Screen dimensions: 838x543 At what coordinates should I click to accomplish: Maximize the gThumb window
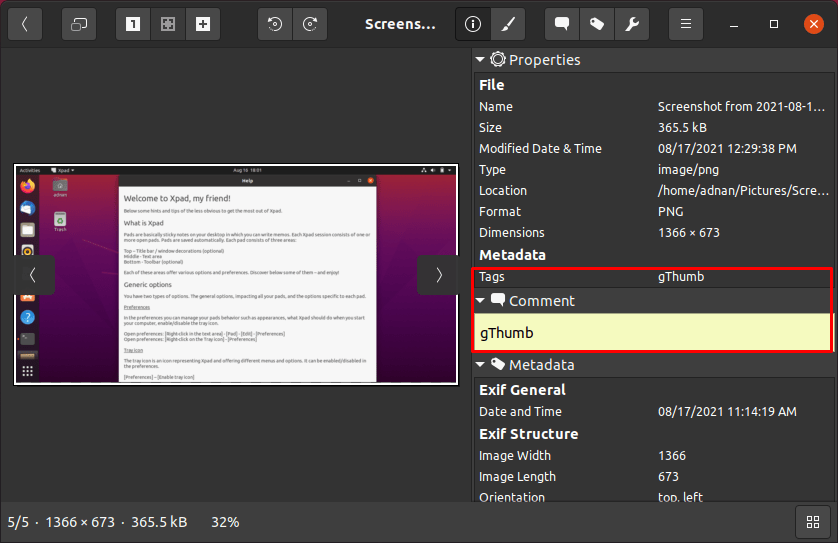[773, 24]
